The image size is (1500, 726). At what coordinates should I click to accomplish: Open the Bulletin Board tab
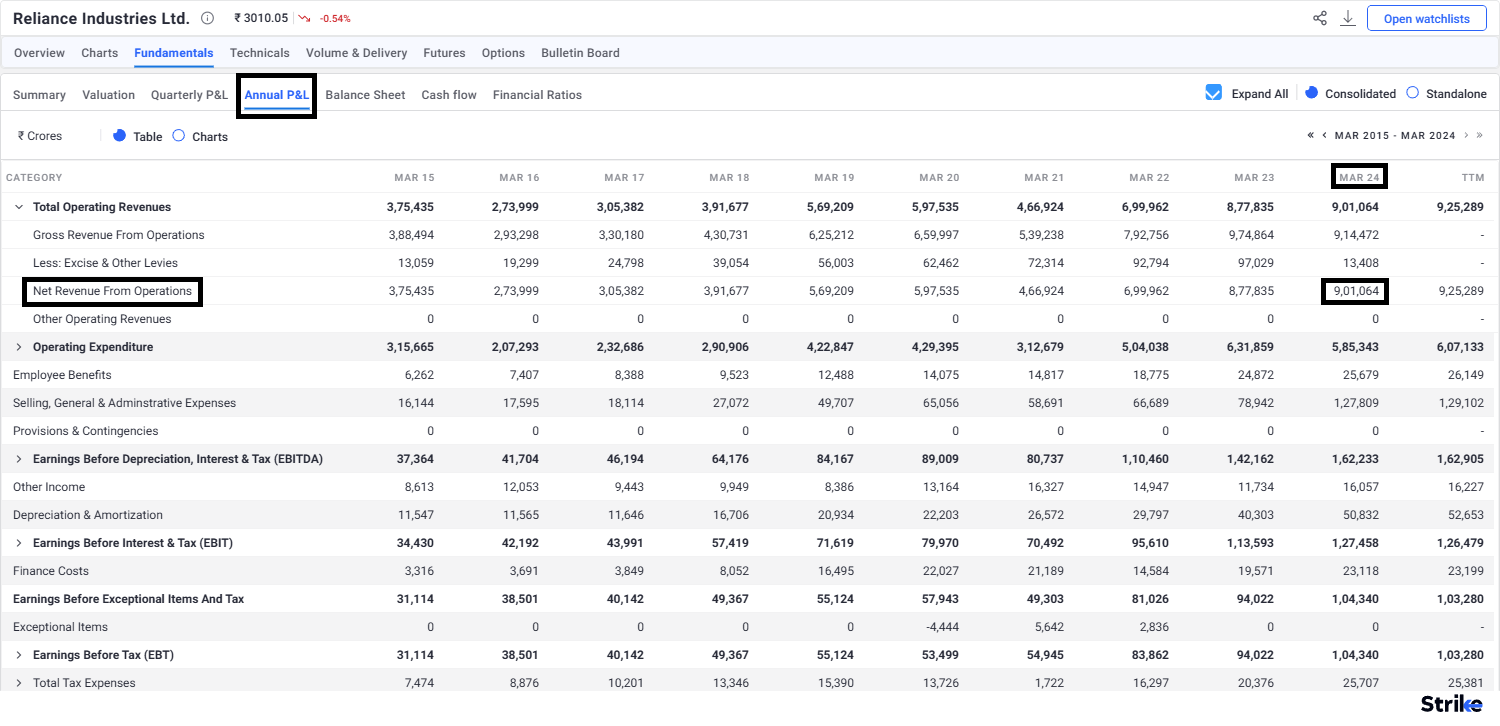[x=580, y=53]
